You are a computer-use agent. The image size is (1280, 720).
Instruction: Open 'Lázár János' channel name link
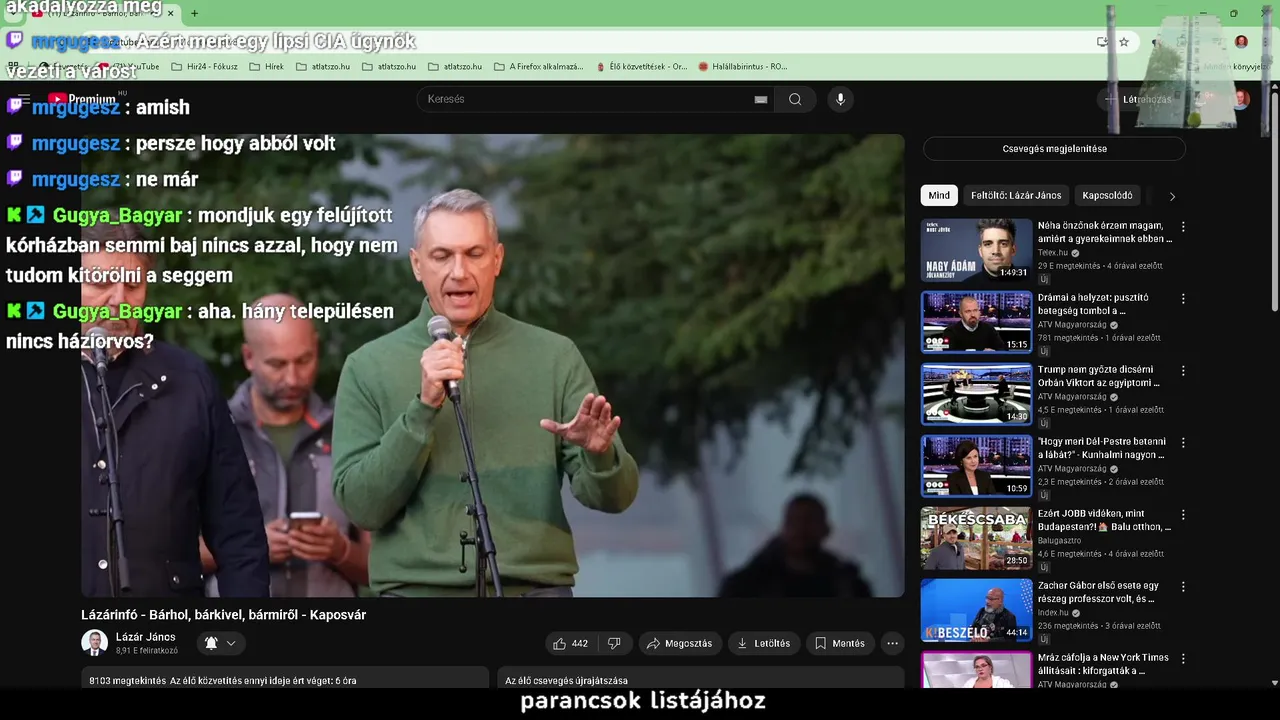pyautogui.click(x=145, y=637)
